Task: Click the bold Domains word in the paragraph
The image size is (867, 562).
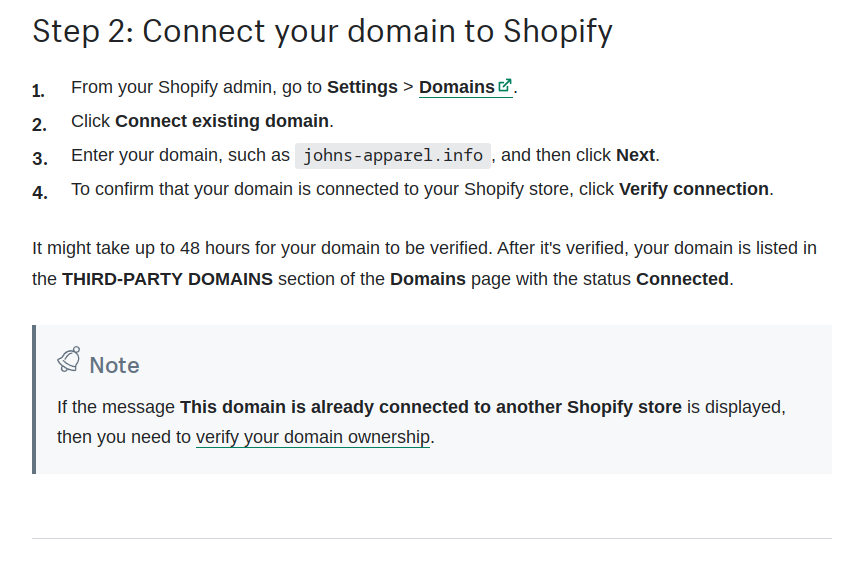Action: 428,279
